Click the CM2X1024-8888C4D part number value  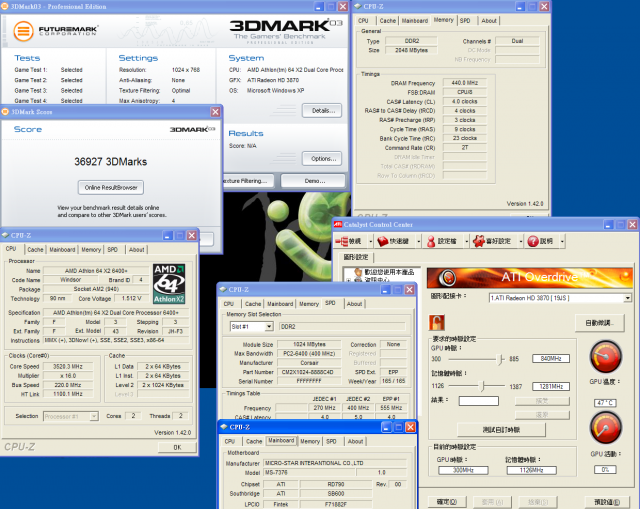309,372
